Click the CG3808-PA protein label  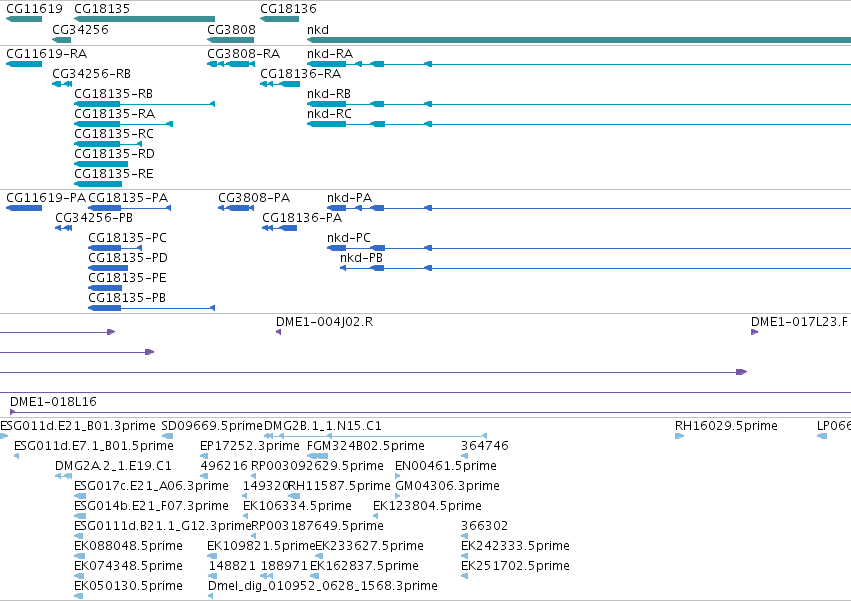coord(254,198)
